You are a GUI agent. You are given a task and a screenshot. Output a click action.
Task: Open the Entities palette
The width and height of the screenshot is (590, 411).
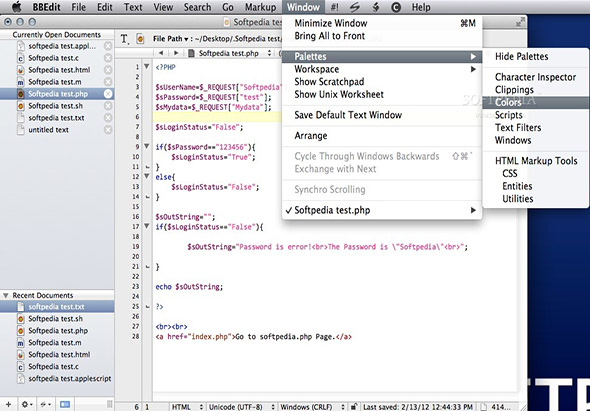[535, 186]
